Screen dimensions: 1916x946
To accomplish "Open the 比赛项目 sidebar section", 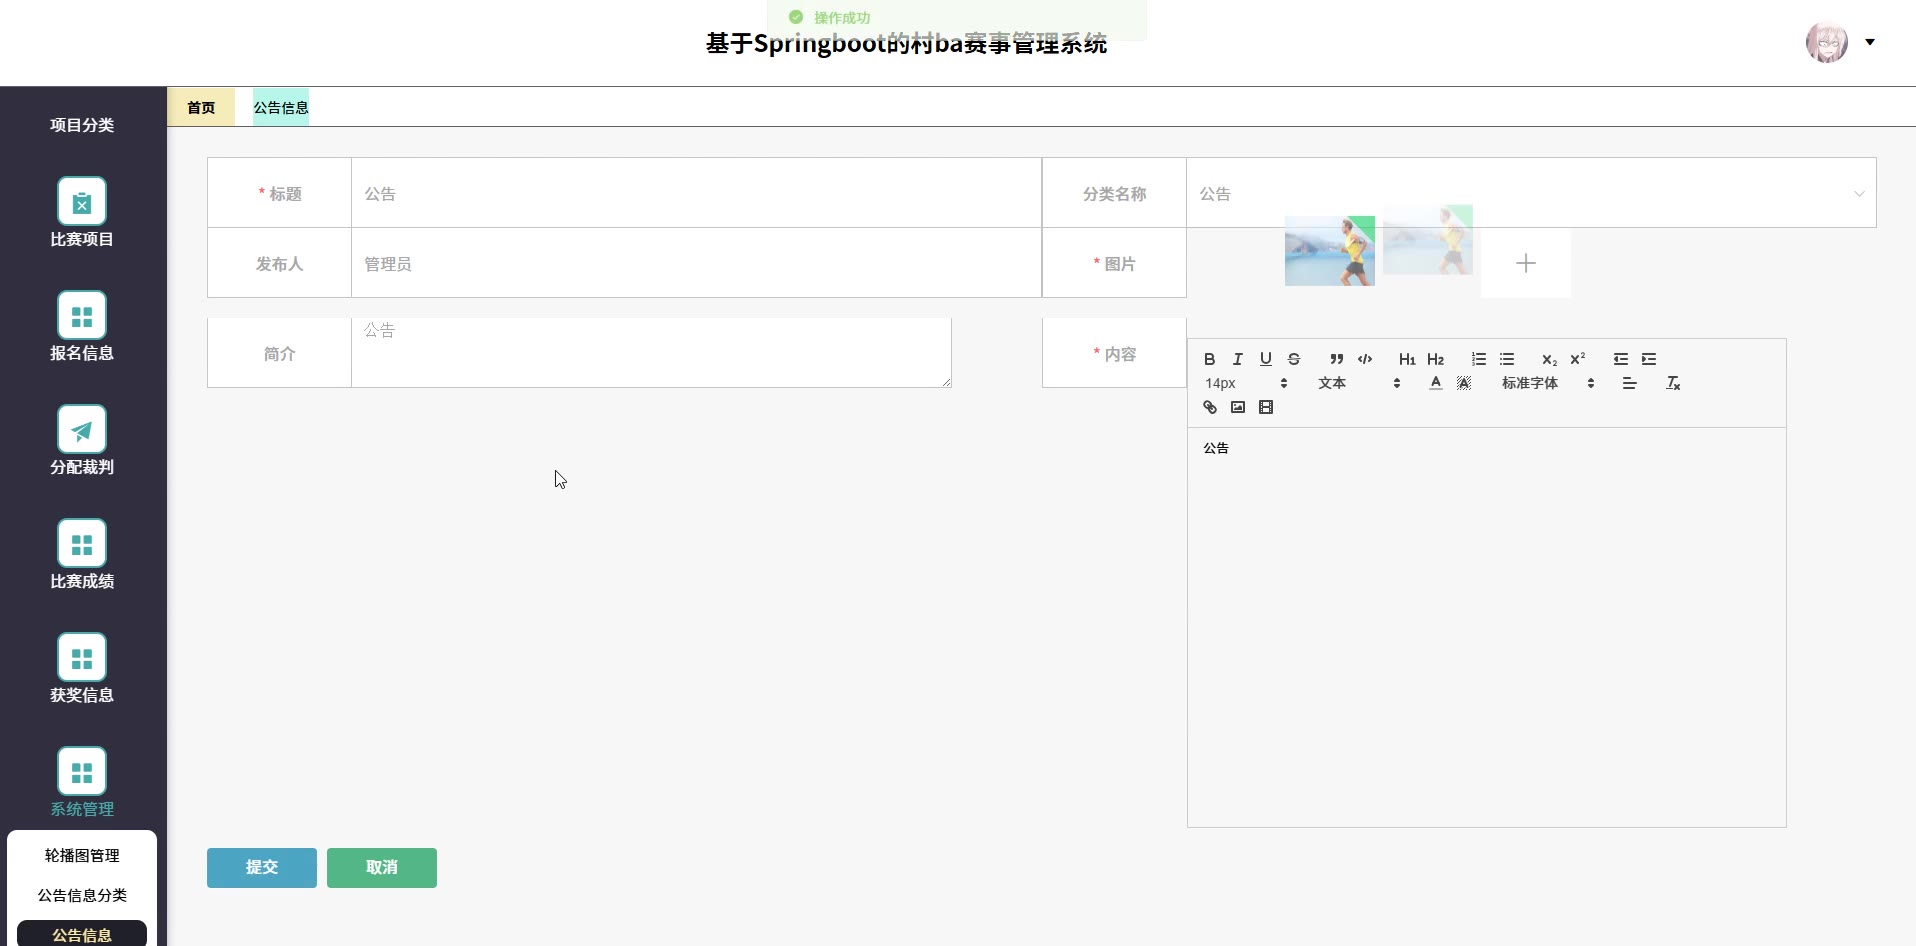I will (82, 213).
